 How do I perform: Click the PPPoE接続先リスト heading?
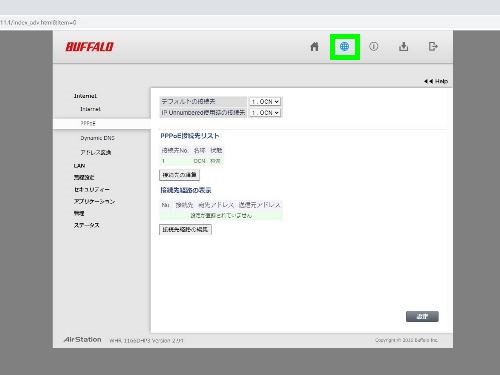(190, 136)
